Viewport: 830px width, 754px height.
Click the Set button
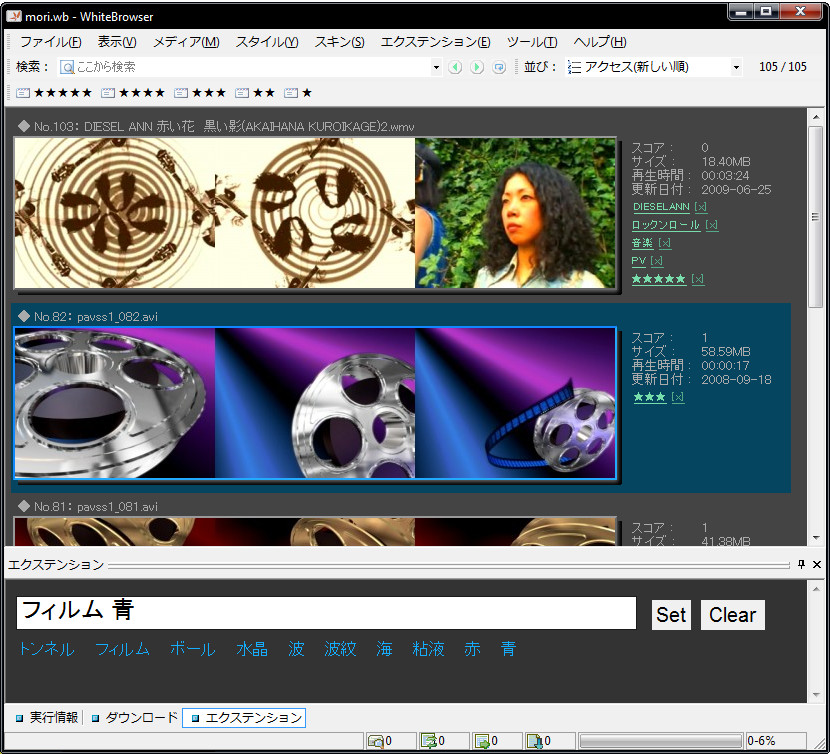[x=671, y=615]
